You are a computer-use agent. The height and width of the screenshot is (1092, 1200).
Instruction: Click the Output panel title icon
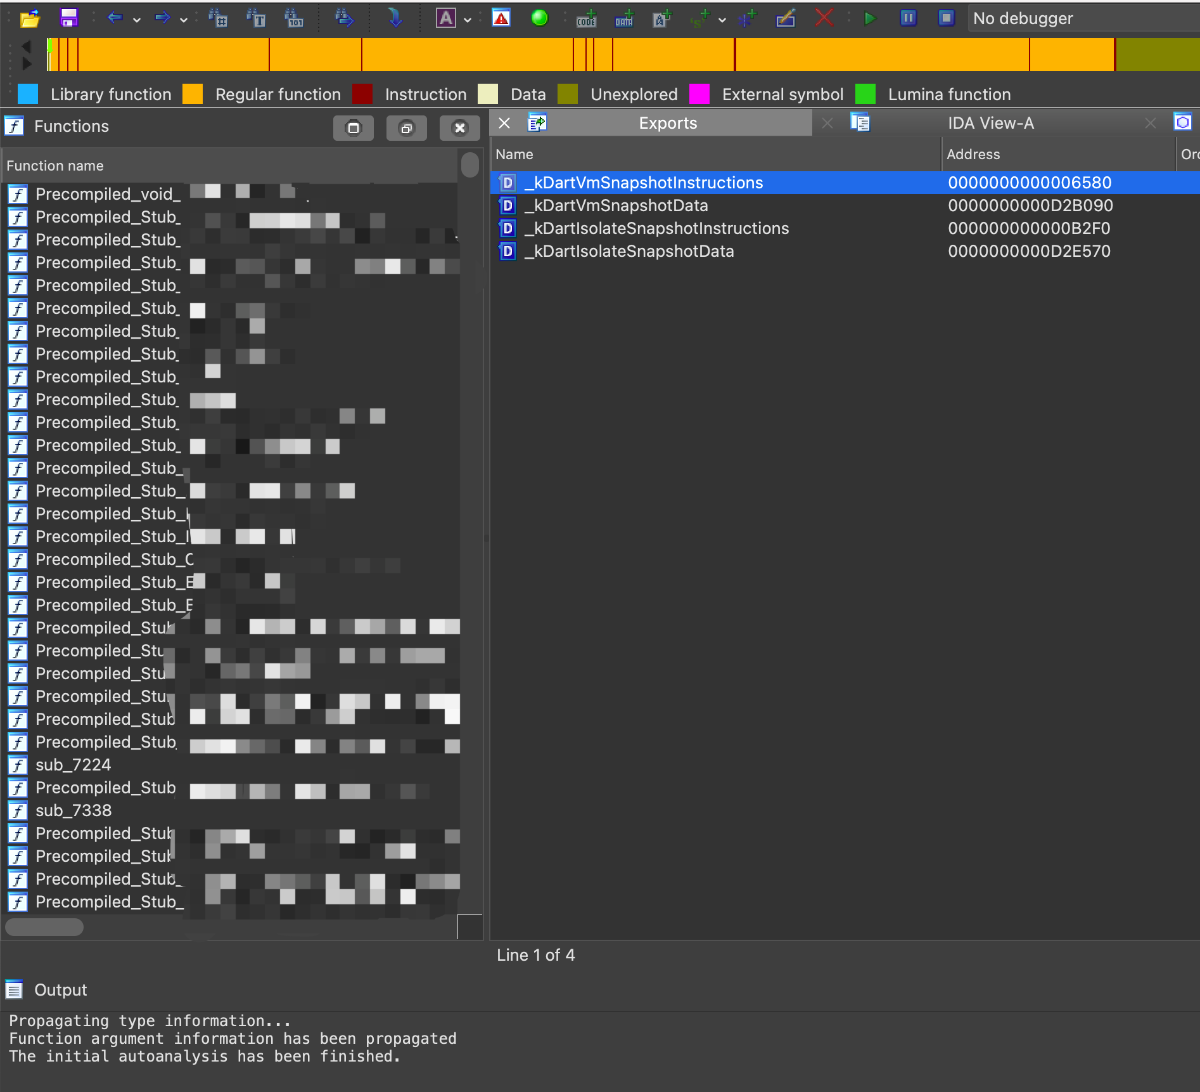pos(14,990)
